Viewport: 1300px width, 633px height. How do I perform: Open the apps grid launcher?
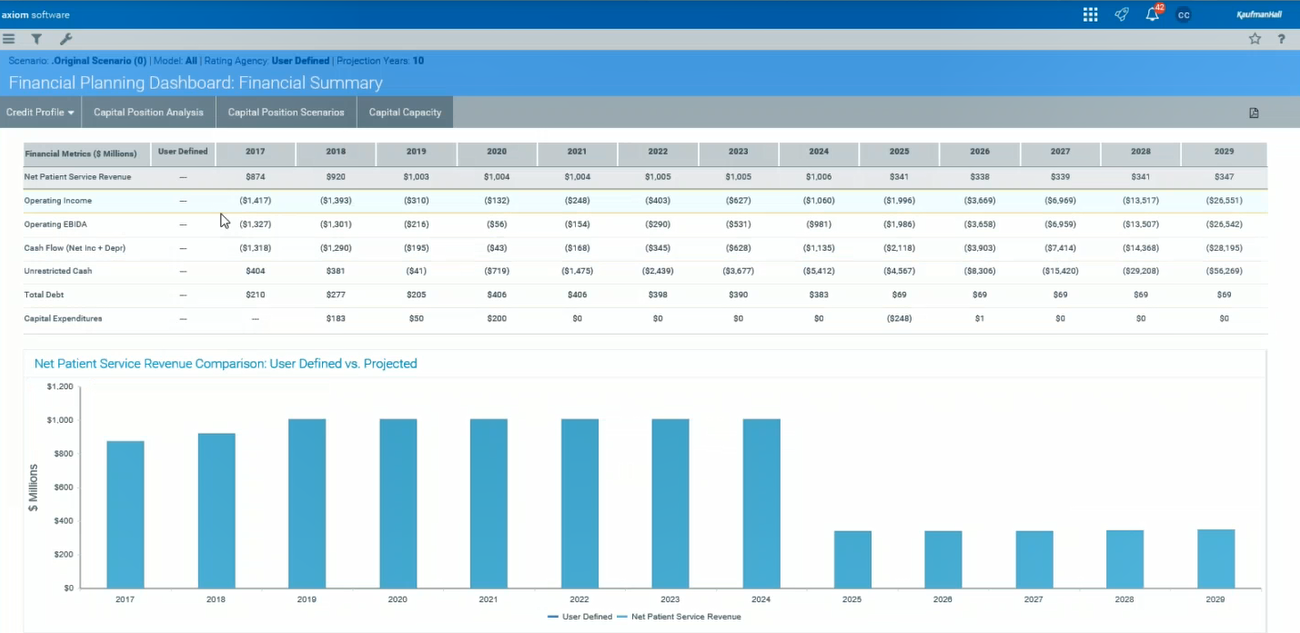click(1090, 14)
